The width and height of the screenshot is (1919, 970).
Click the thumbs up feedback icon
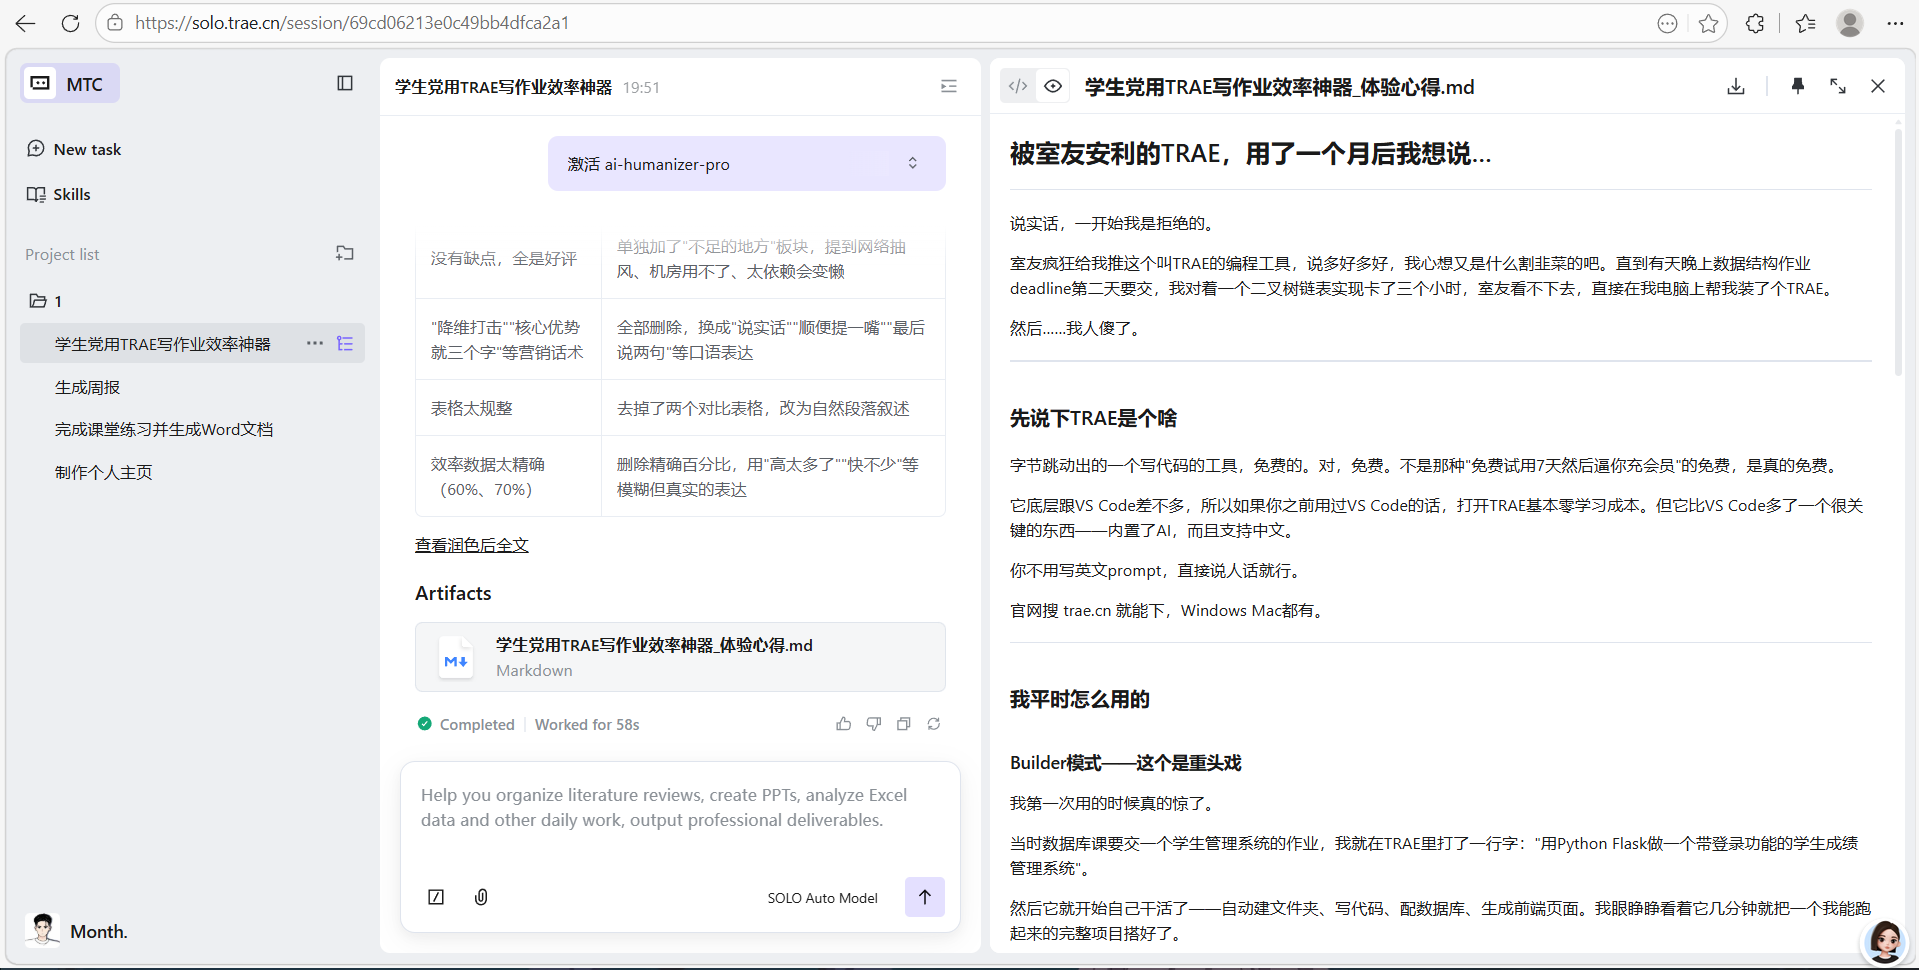[843, 724]
